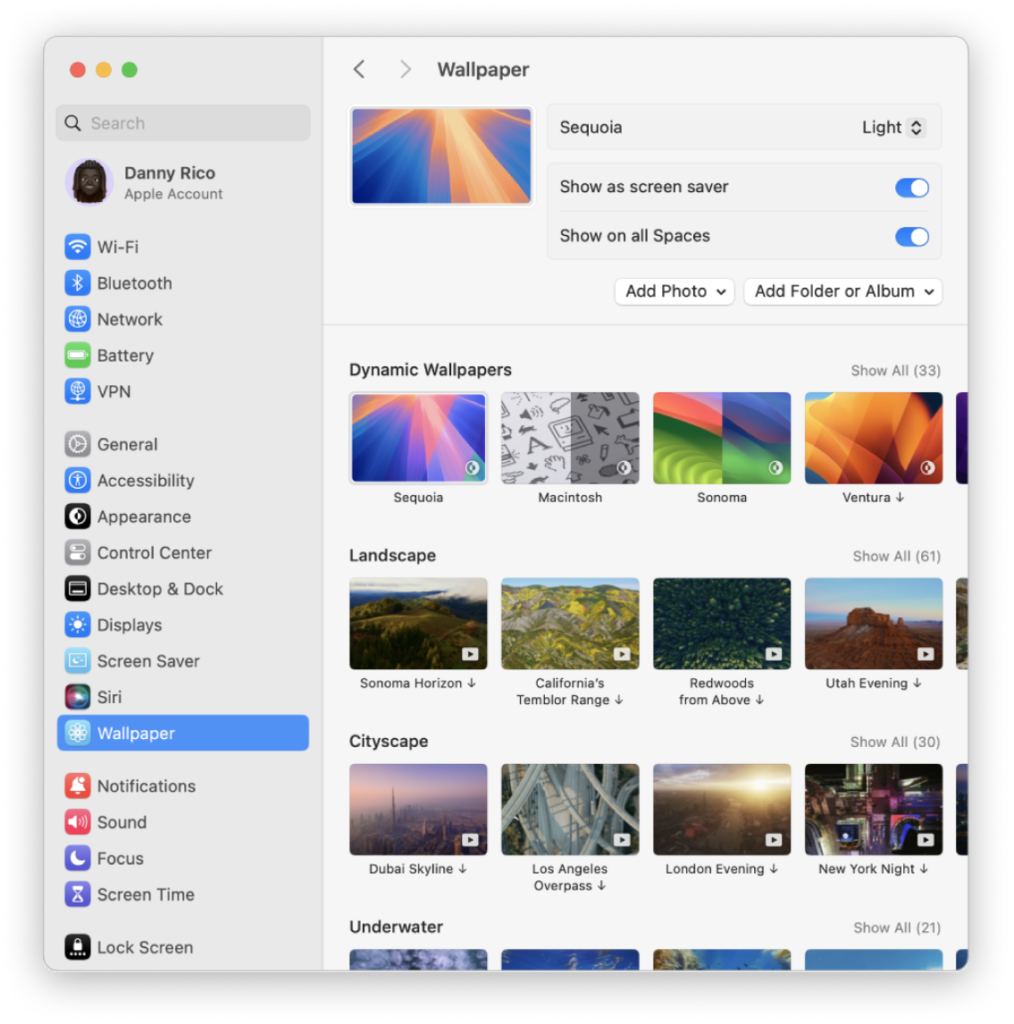Choose the Ventura wallpaper thumbnail
This screenshot has width=1014, height=1024.
(x=874, y=438)
